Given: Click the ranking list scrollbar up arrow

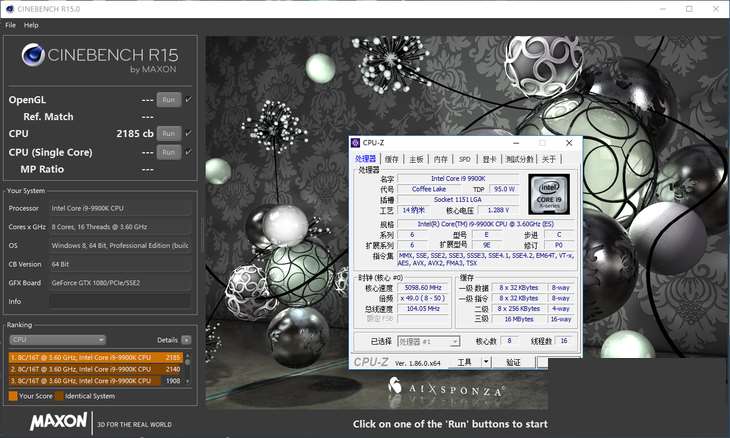Looking at the screenshot, I should click(x=188, y=356).
